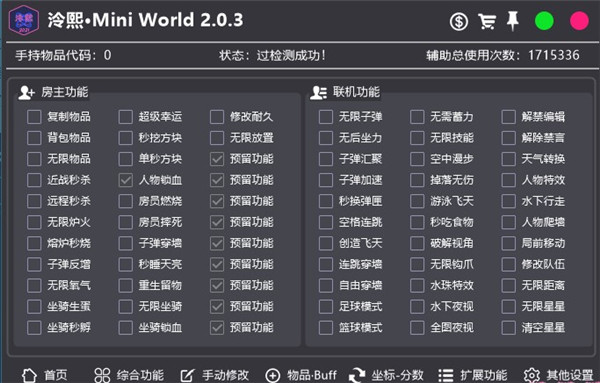Enable the 修改耐久 checkbox

[217, 117]
